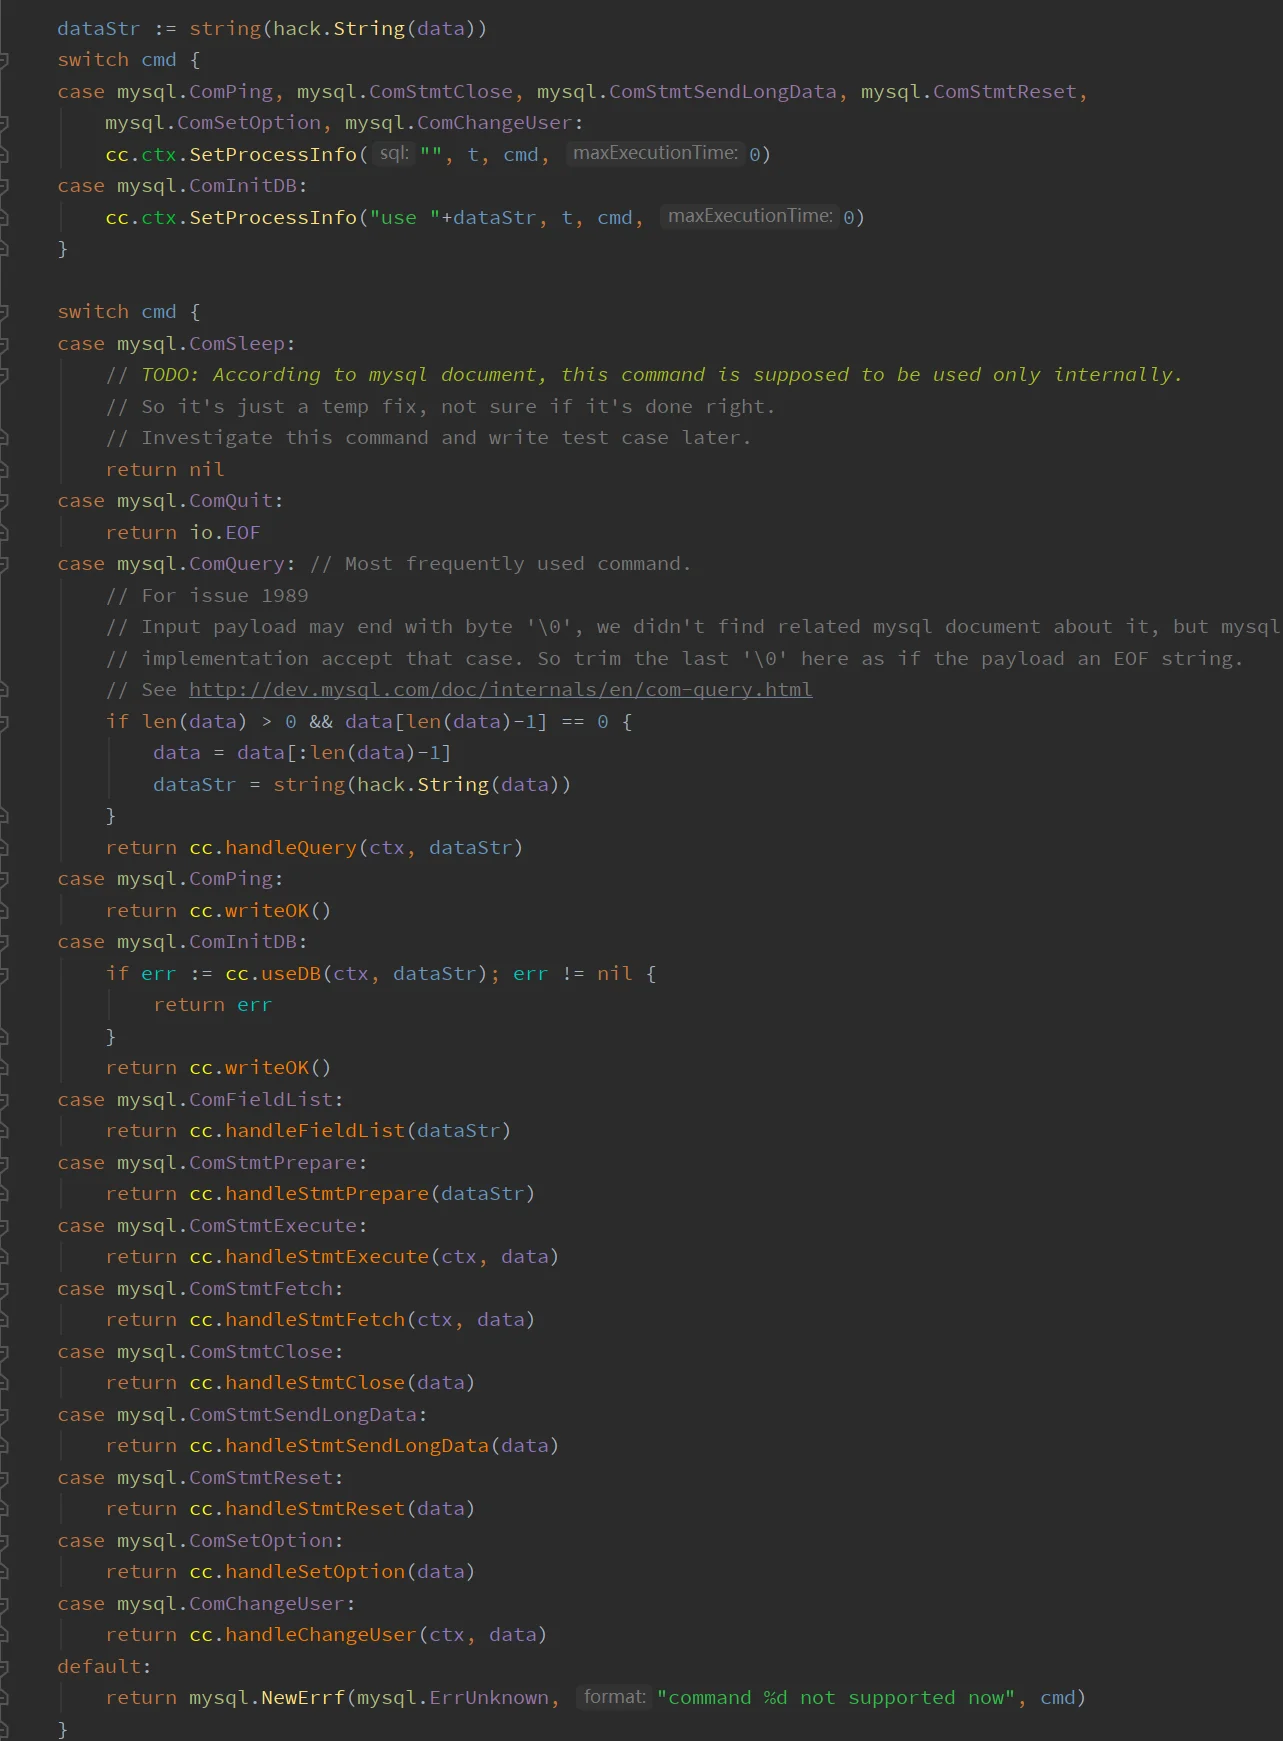Viewport: 1283px width, 1741px height.
Task: Fold the 'case mysql.ComSleep:' gutter marker
Action: point(4,344)
